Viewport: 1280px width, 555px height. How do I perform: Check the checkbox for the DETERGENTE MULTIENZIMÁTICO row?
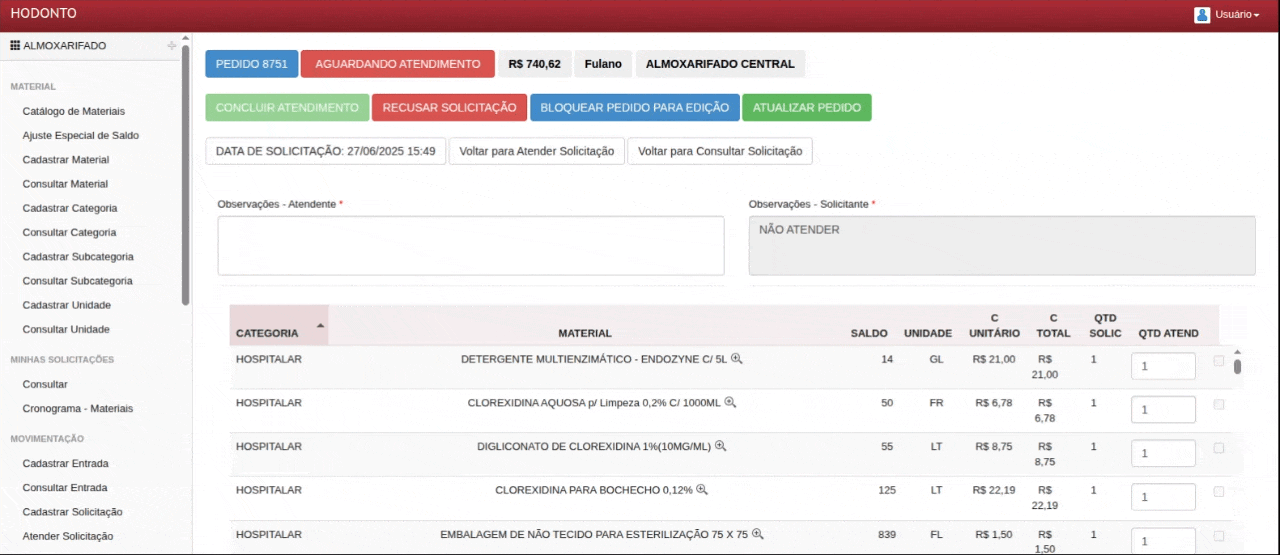click(1218, 361)
